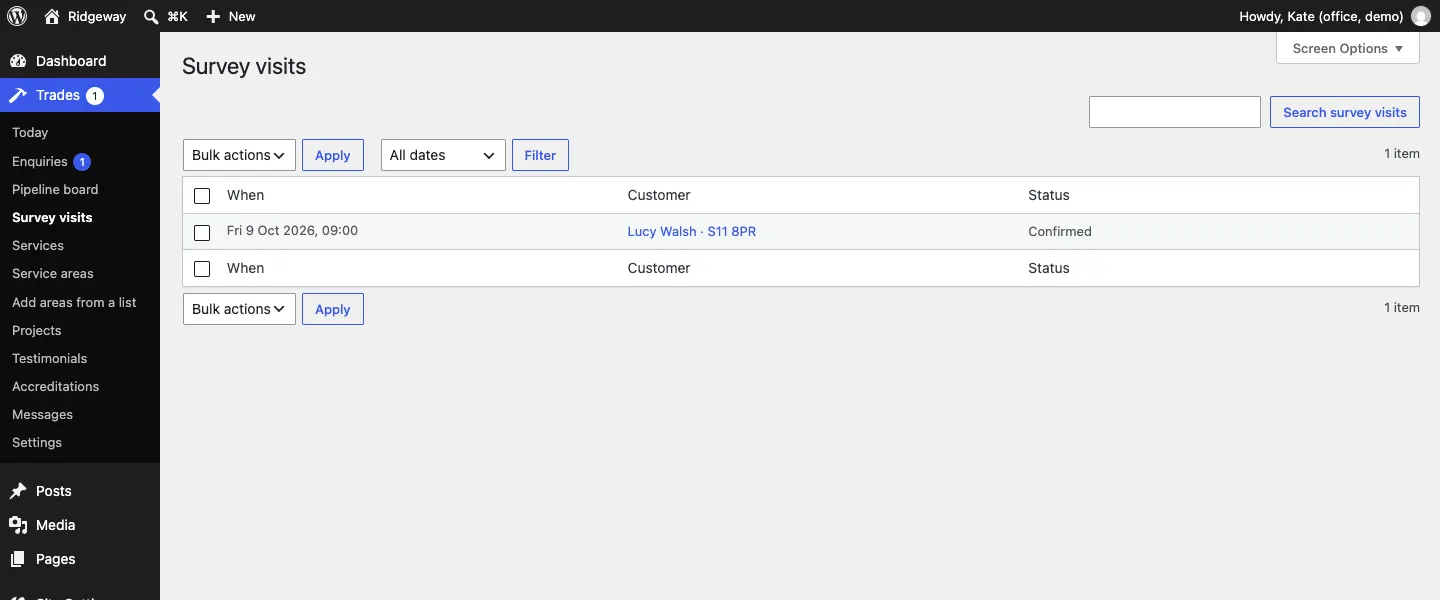Open Messages in the Trades menu
The height and width of the screenshot is (600, 1440).
click(42, 414)
